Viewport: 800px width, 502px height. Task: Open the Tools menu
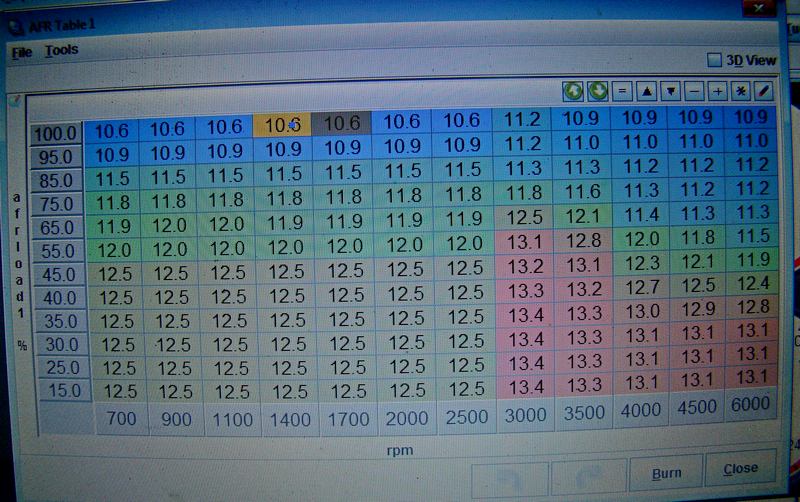(61, 50)
